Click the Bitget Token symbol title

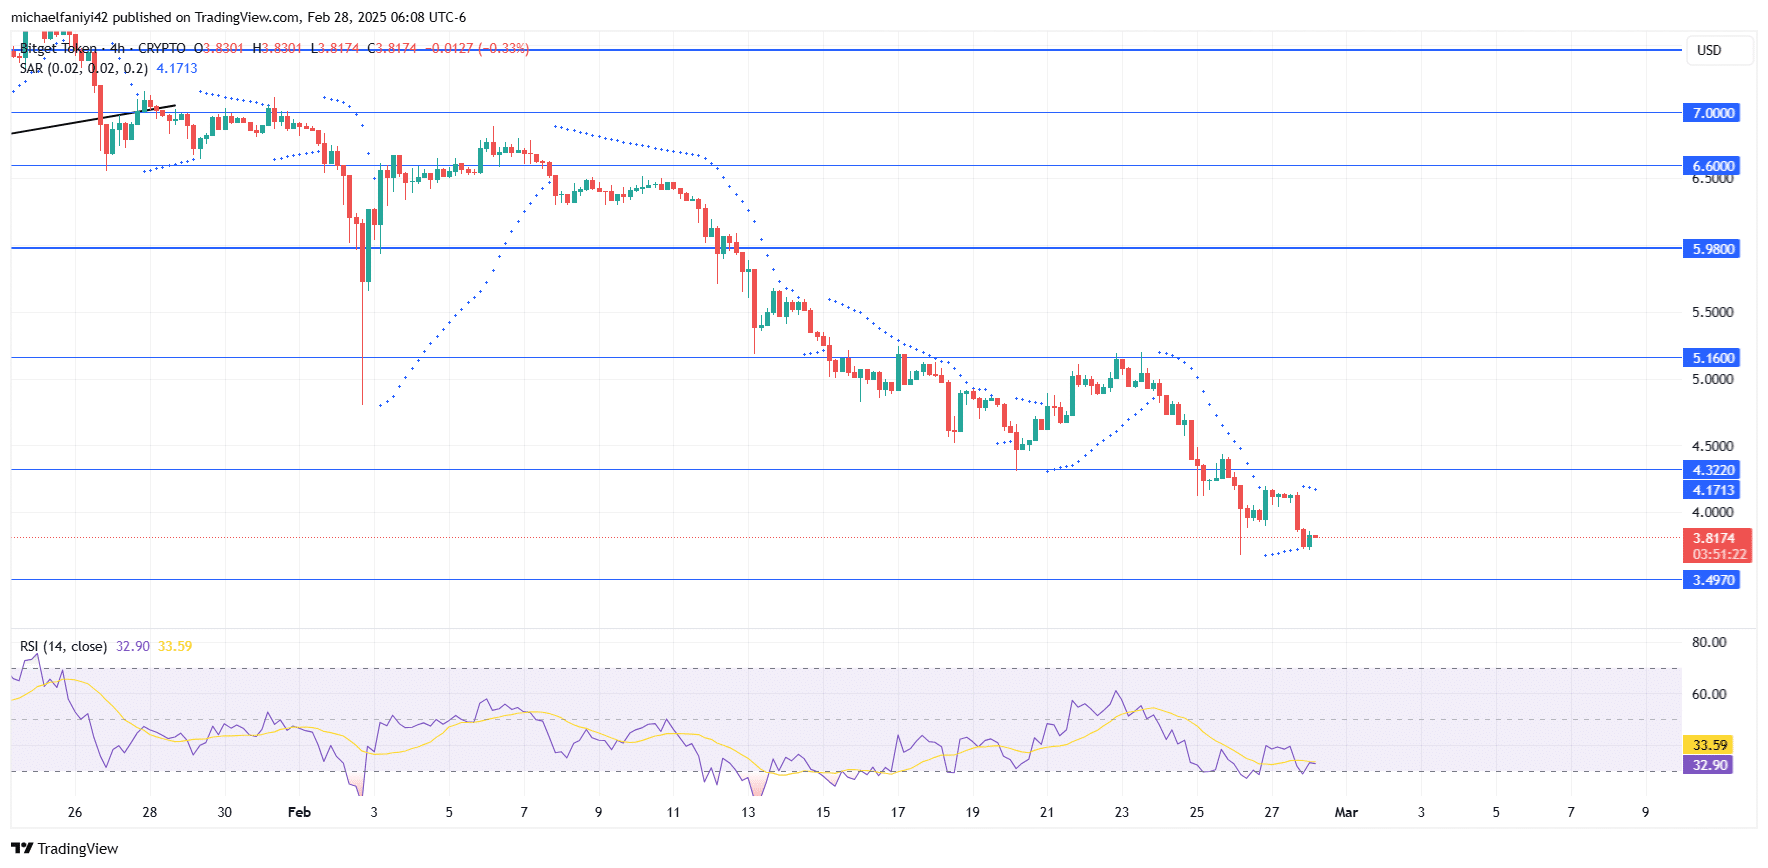[x=59, y=48]
